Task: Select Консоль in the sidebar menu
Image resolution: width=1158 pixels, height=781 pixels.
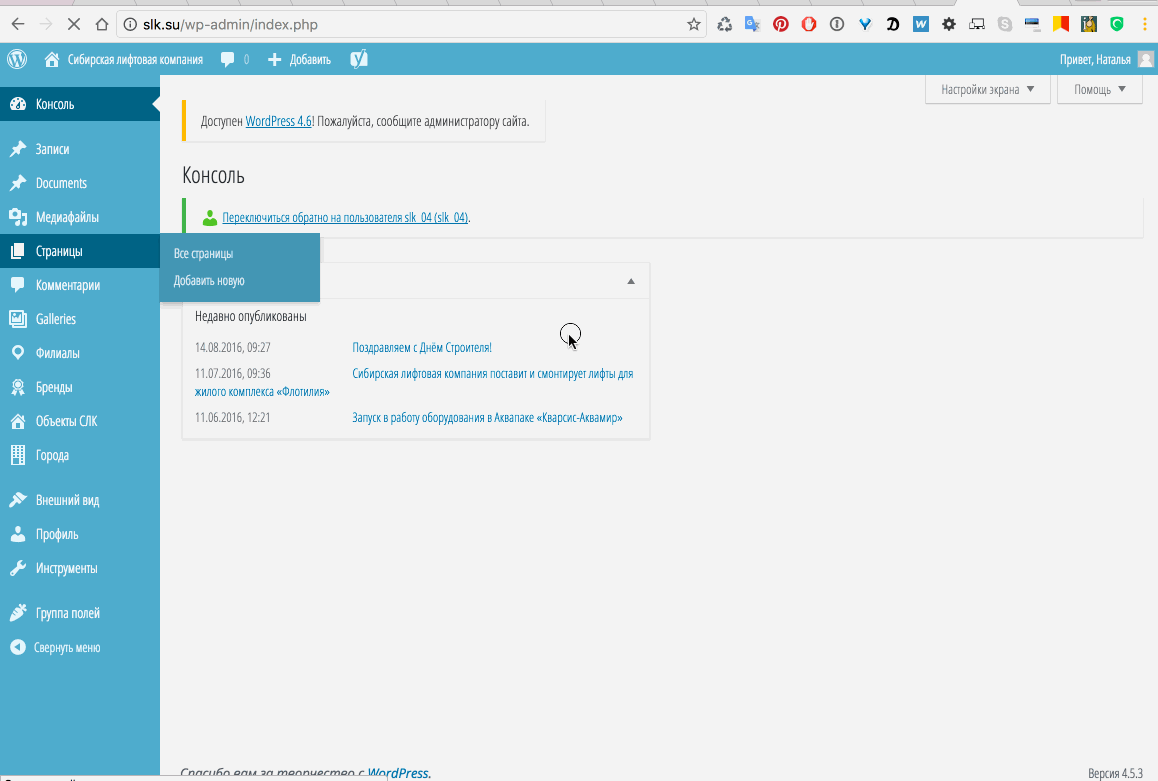Action: 80,104
